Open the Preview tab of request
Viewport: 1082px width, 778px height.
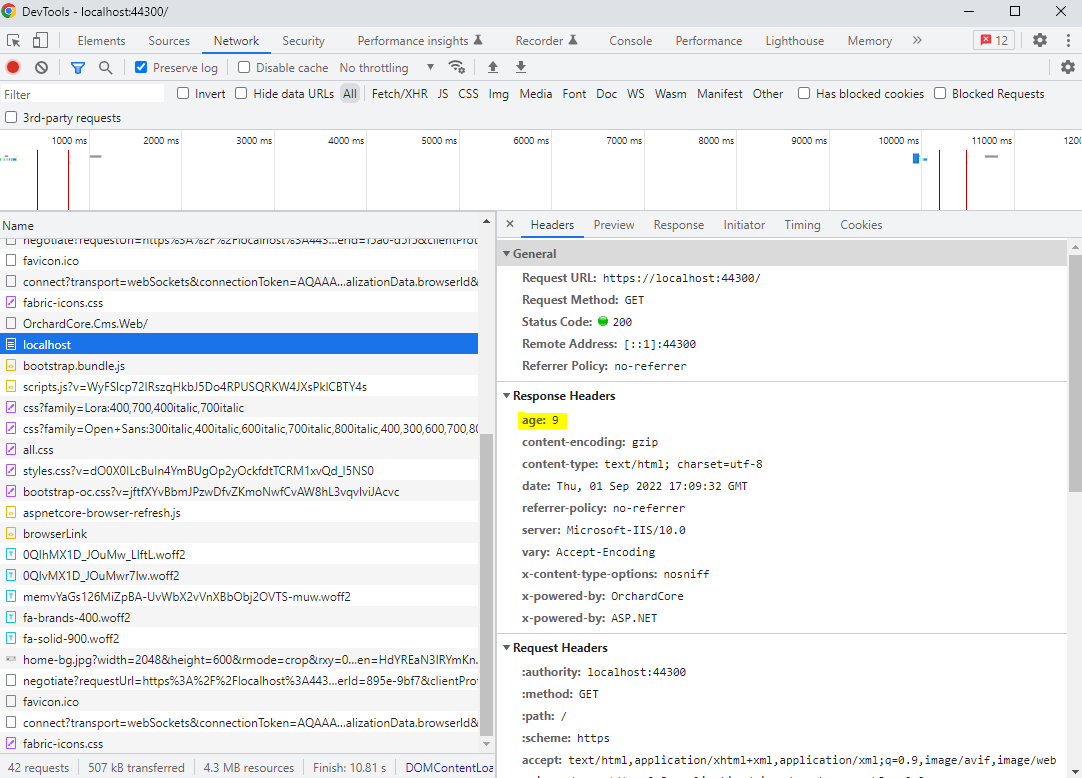[613, 224]
